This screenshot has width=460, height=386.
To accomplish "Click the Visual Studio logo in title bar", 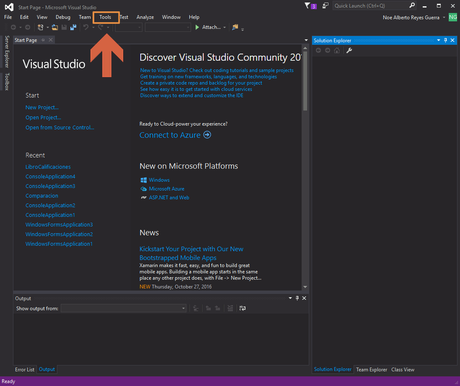I will point(9,7).
